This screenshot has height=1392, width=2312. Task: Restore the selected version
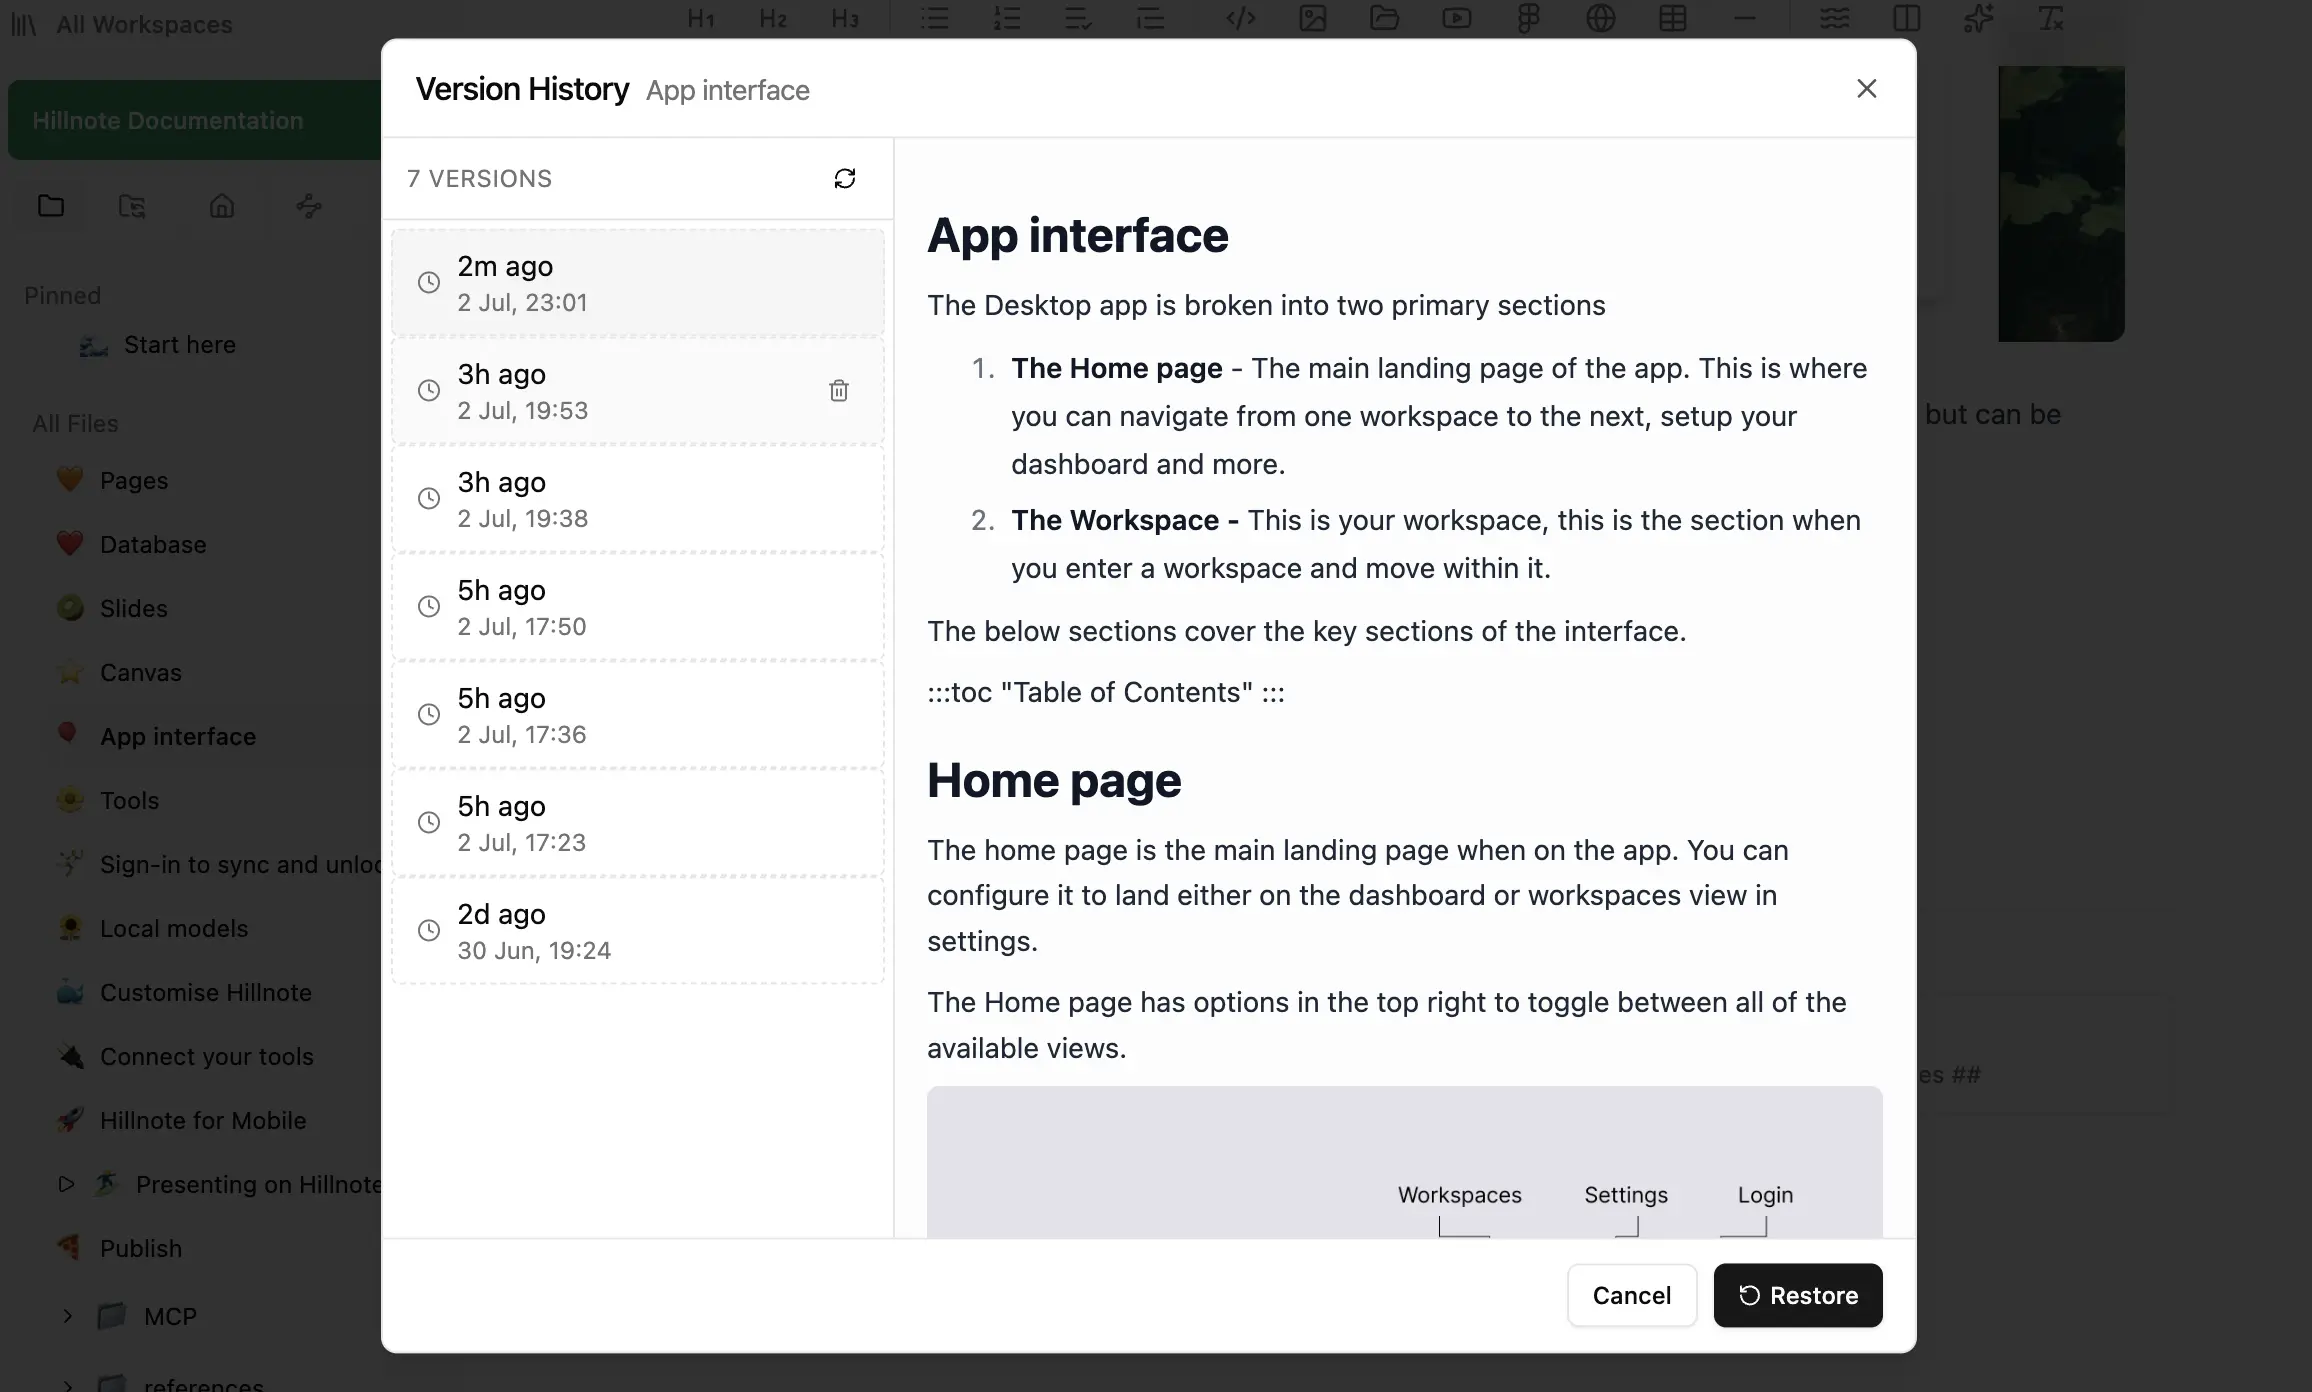(x=1798, y=1295)
